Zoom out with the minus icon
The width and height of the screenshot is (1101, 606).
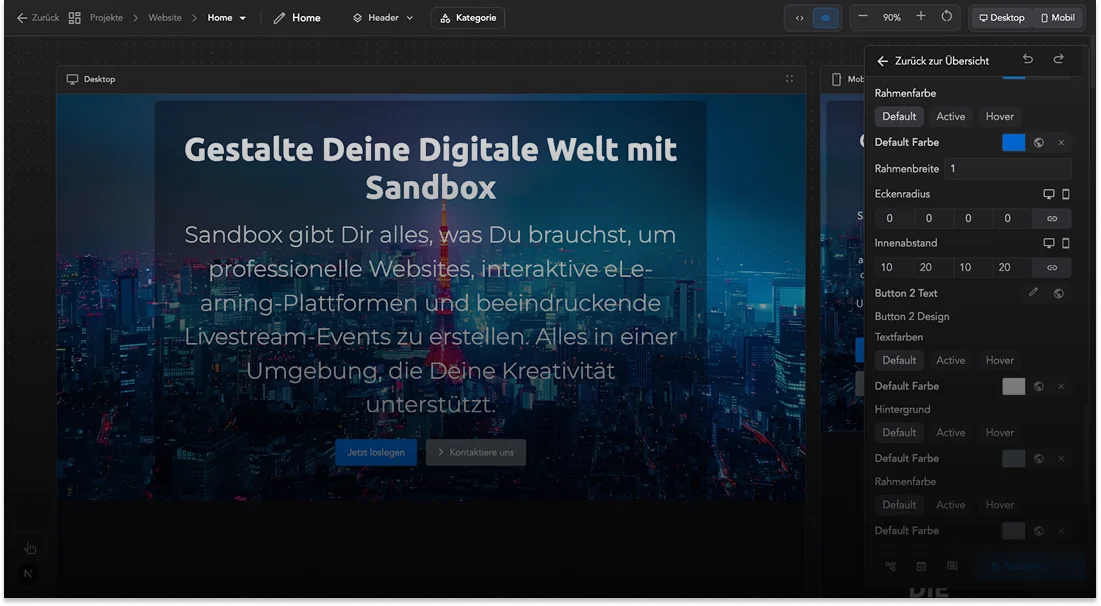[863, 17]
